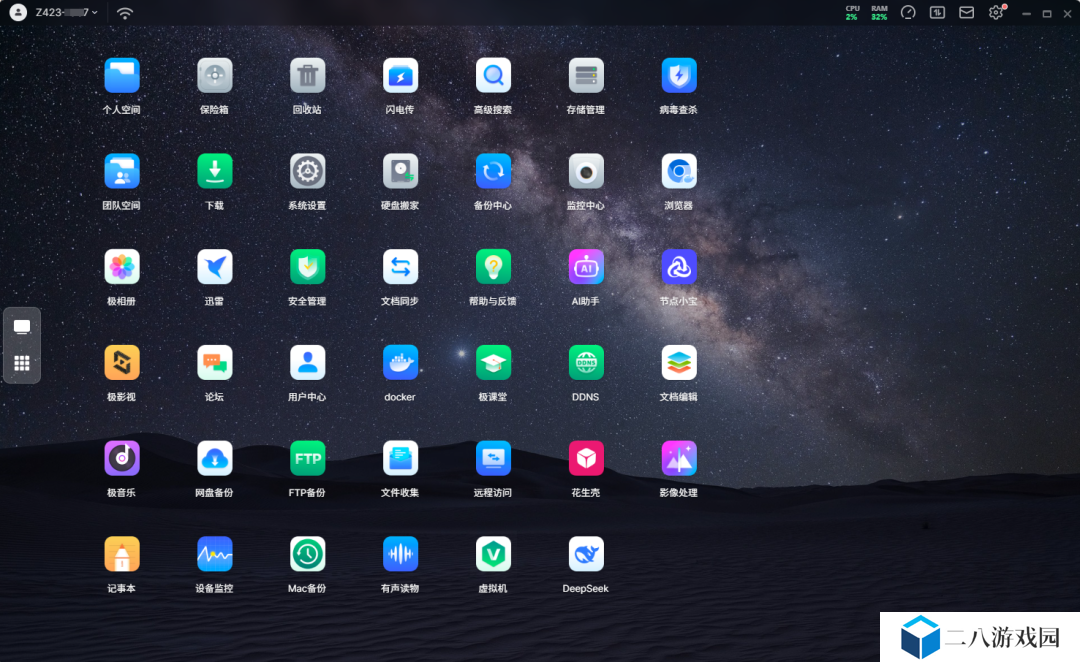
Task: Open the mail messages icon
Action: coord(966,12)
